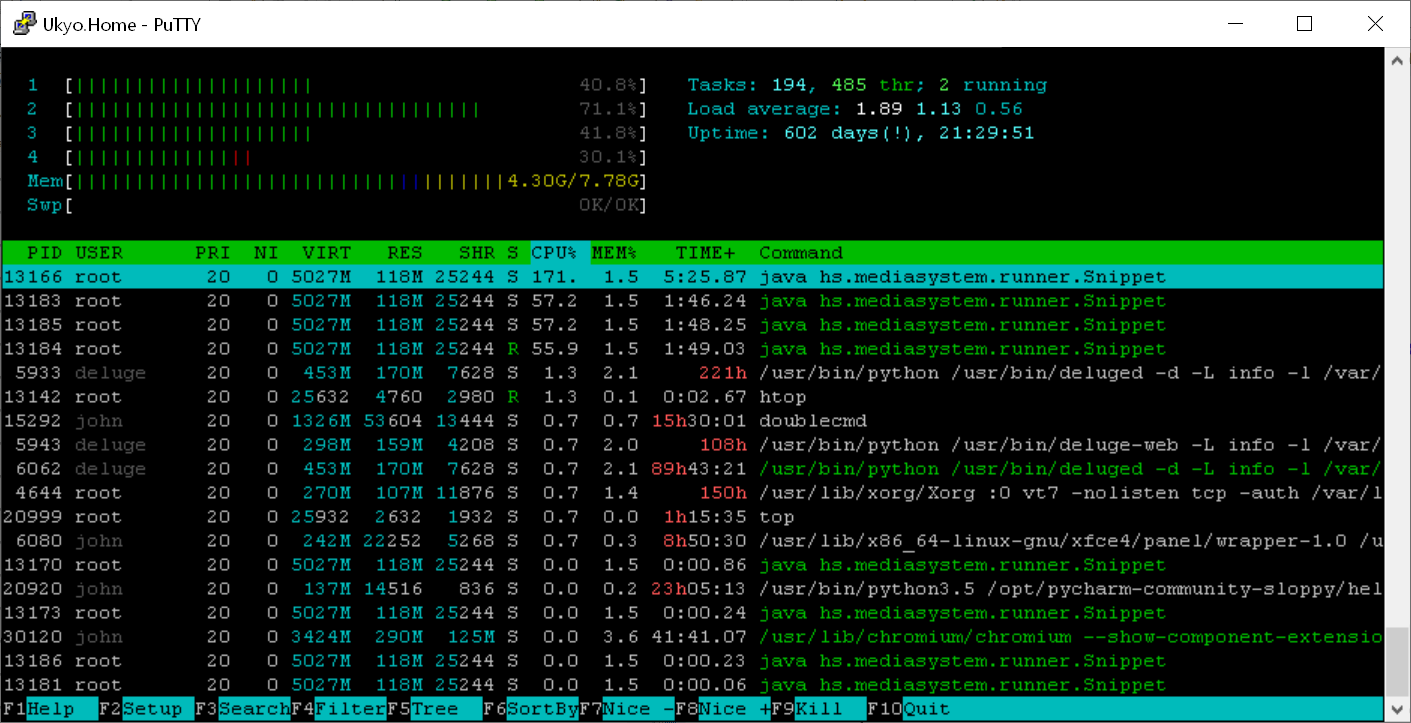The width and height of the screenshot is (1411, 723).
Task: Click the Swp usage meter
Action: click(337, 205)
